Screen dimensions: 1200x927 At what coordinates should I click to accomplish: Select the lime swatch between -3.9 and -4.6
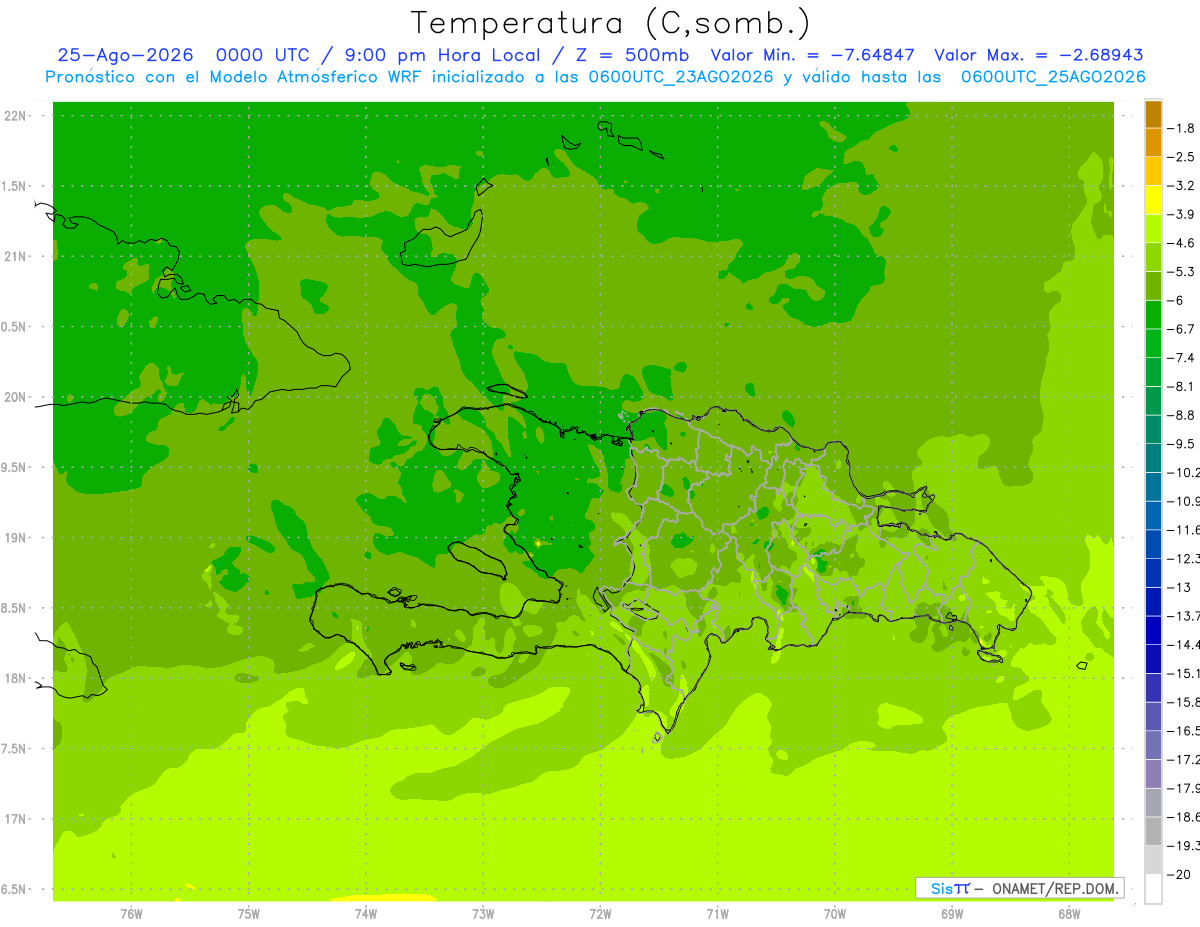tap(1153, 228)
